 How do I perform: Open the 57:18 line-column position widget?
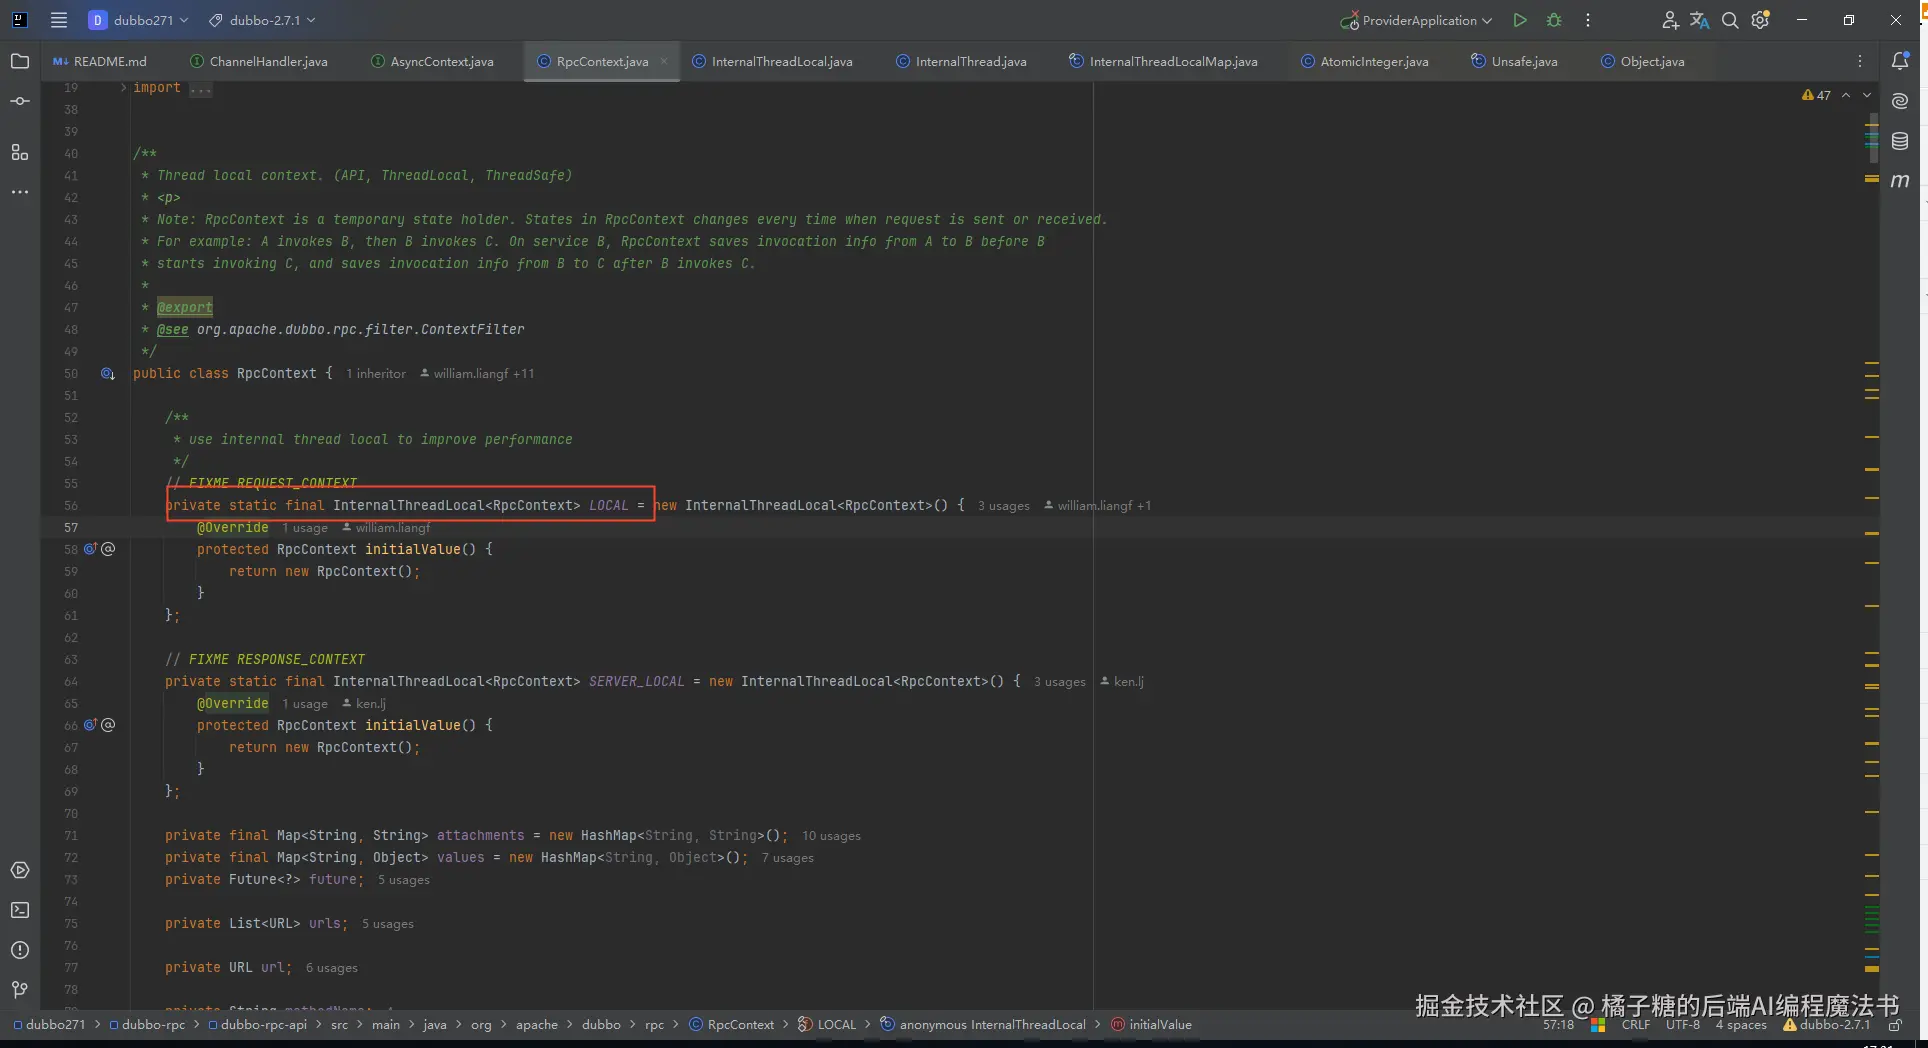click(x=1558, y=1025)
